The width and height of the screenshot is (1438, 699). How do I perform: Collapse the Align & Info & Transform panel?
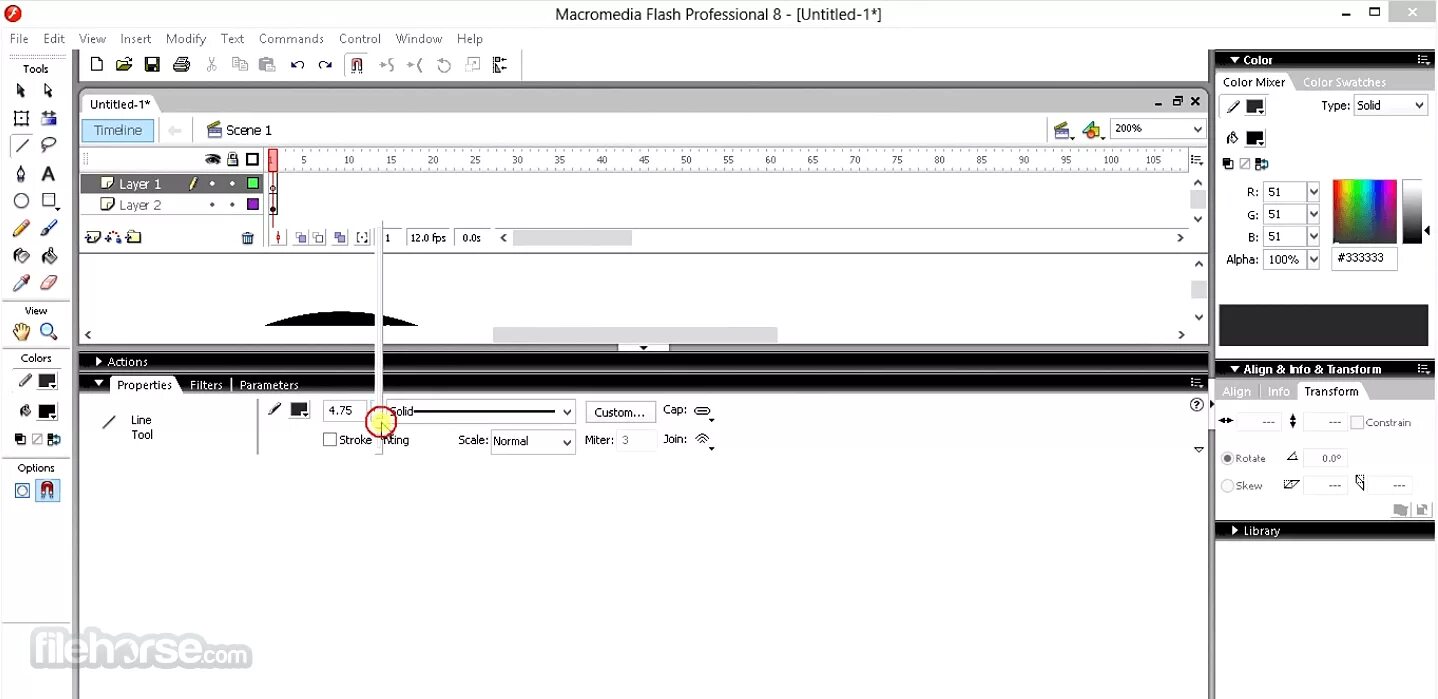coord(1235,369)
